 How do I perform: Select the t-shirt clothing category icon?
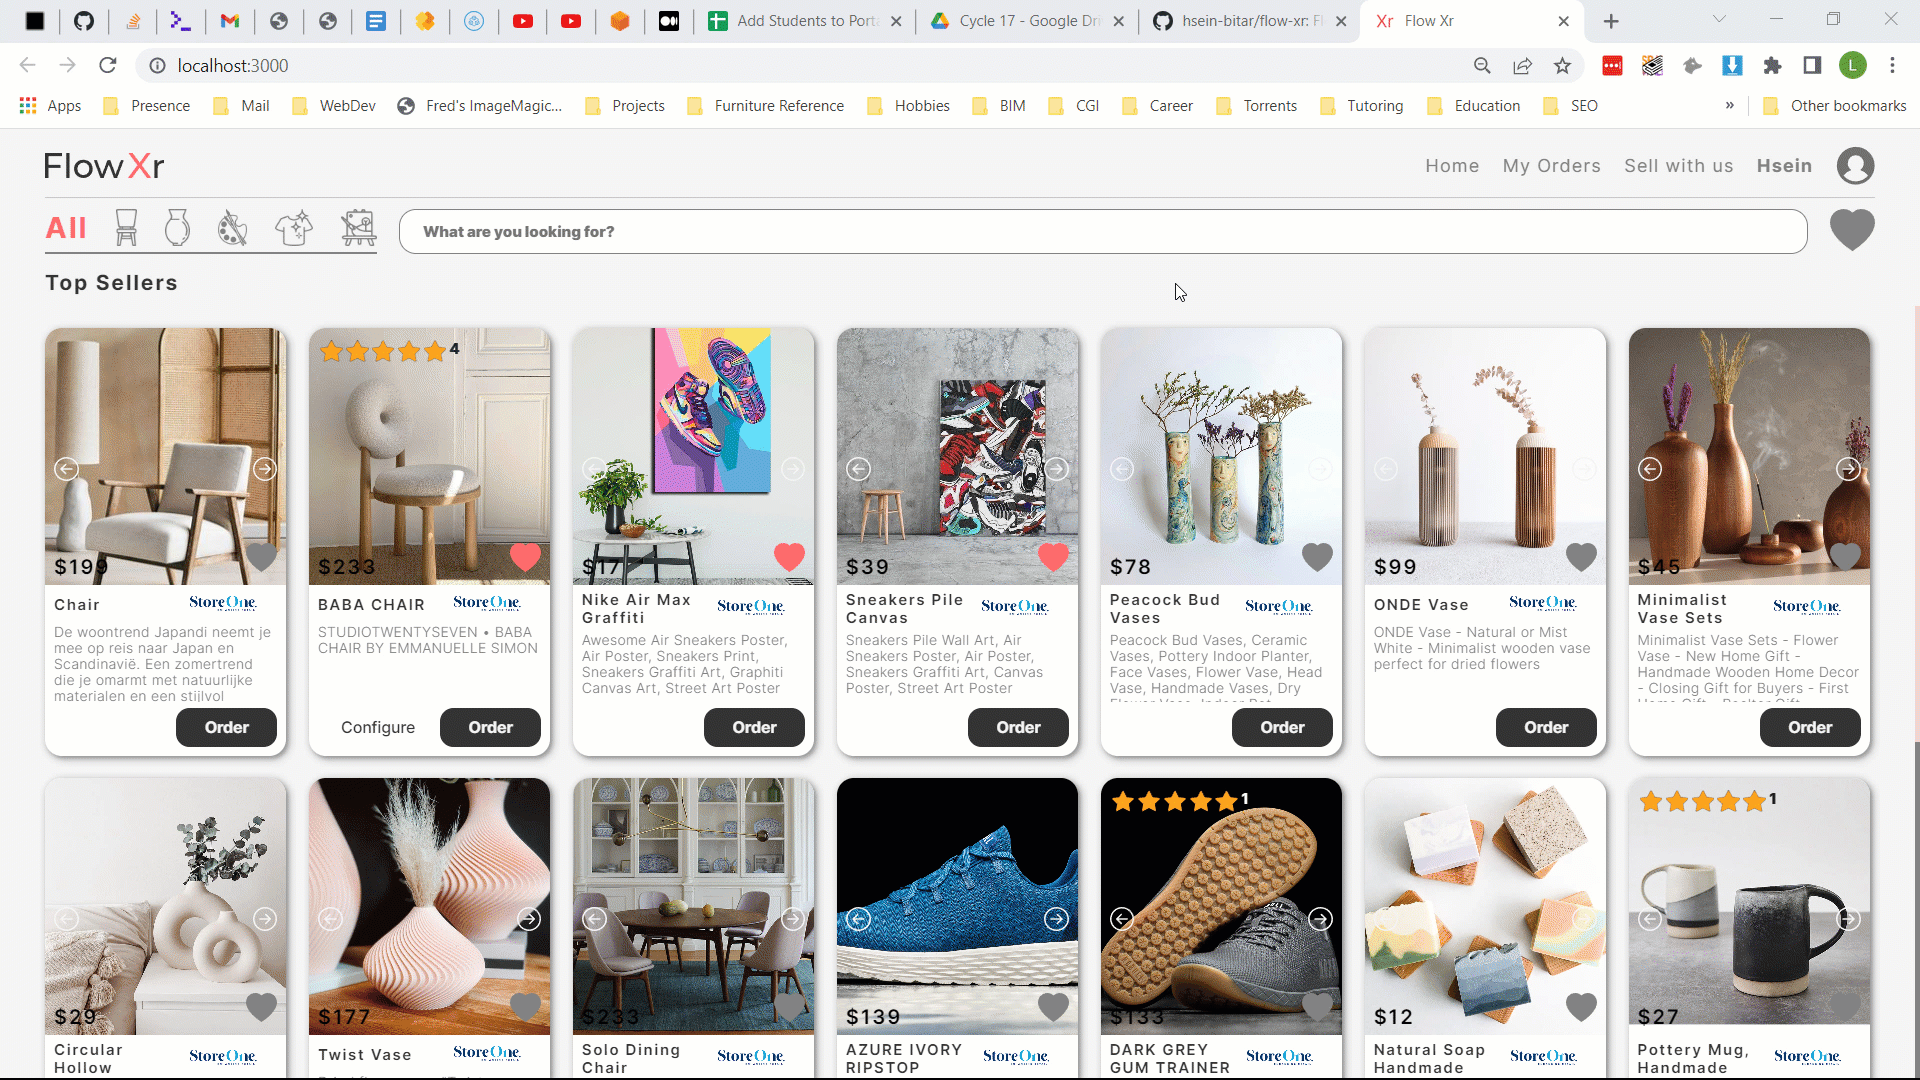294,228
